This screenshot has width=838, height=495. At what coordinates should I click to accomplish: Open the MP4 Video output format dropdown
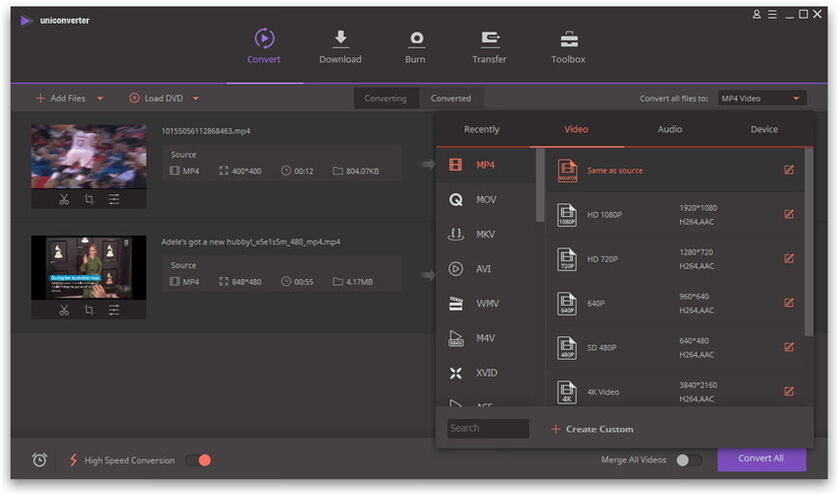click(762, 98)
